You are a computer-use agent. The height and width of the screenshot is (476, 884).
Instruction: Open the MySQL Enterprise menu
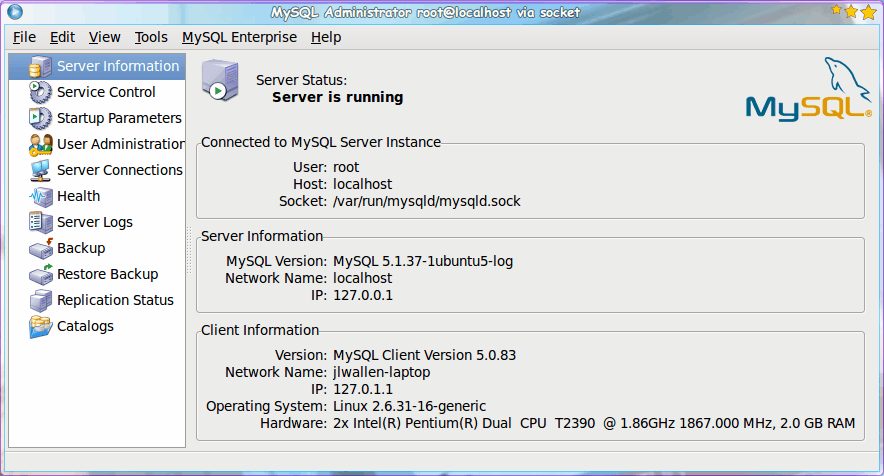pos(239,37)
